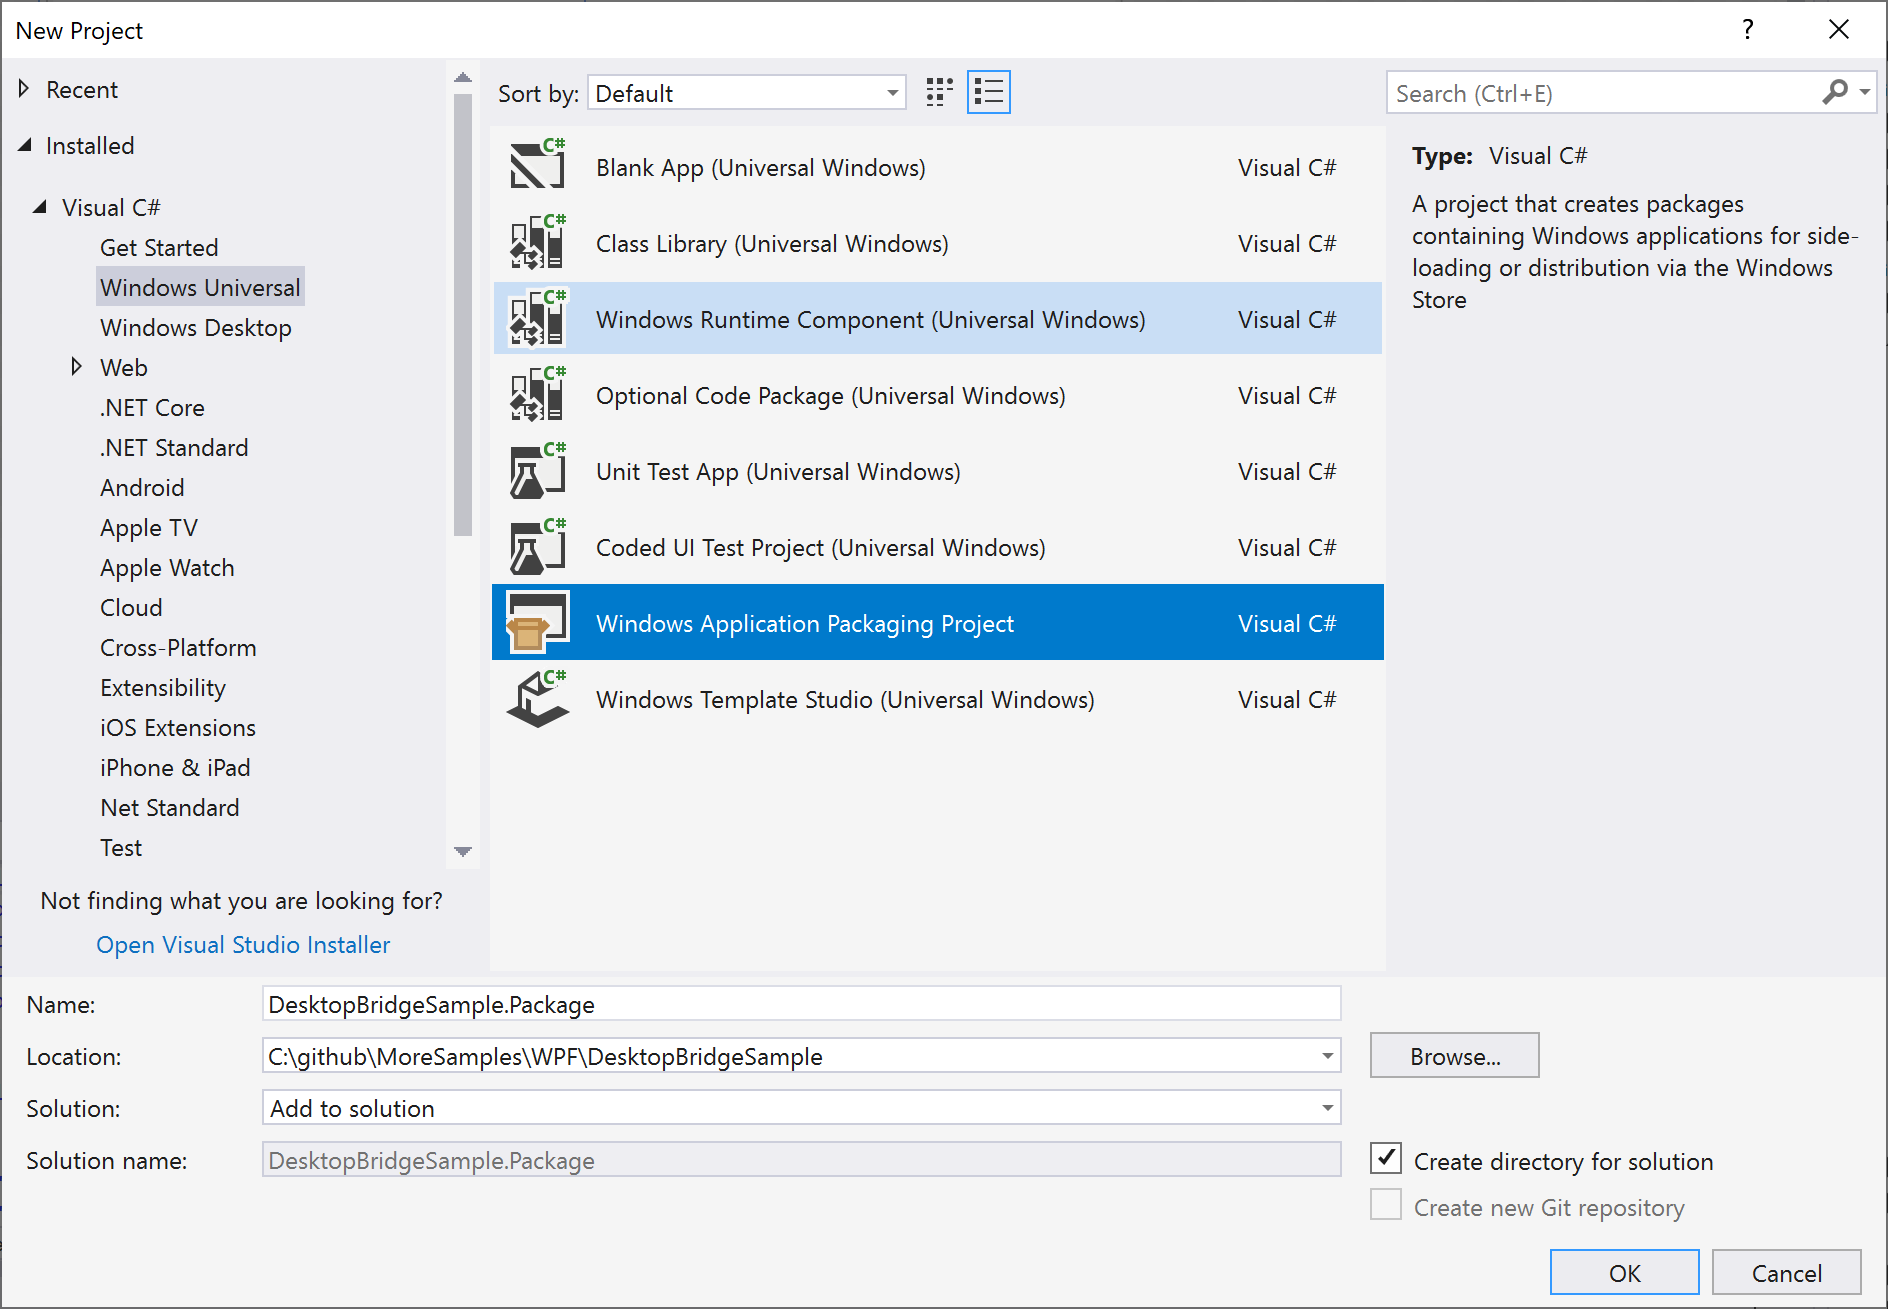The width and height of the screenshot is (1888, 1309).
Task: Select Class Library (Universal Windows) template
Action: tap(938, 243)
